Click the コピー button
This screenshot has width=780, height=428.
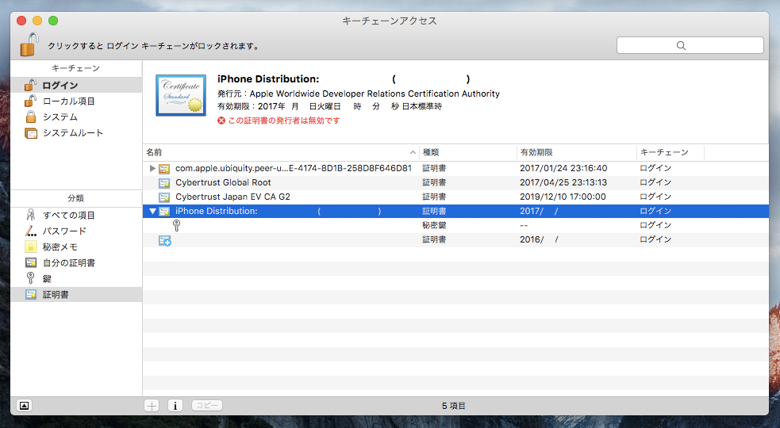(207, 406)
